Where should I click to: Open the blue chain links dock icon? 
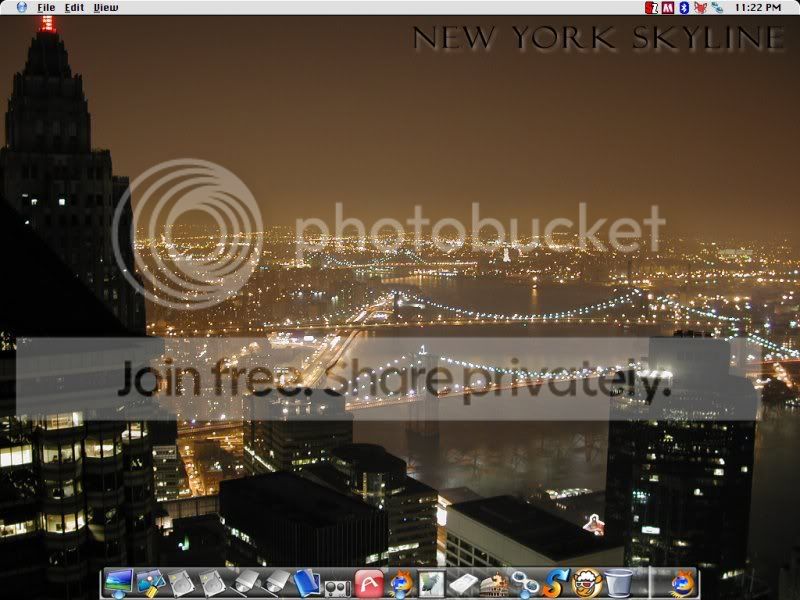tap(525, 582)
